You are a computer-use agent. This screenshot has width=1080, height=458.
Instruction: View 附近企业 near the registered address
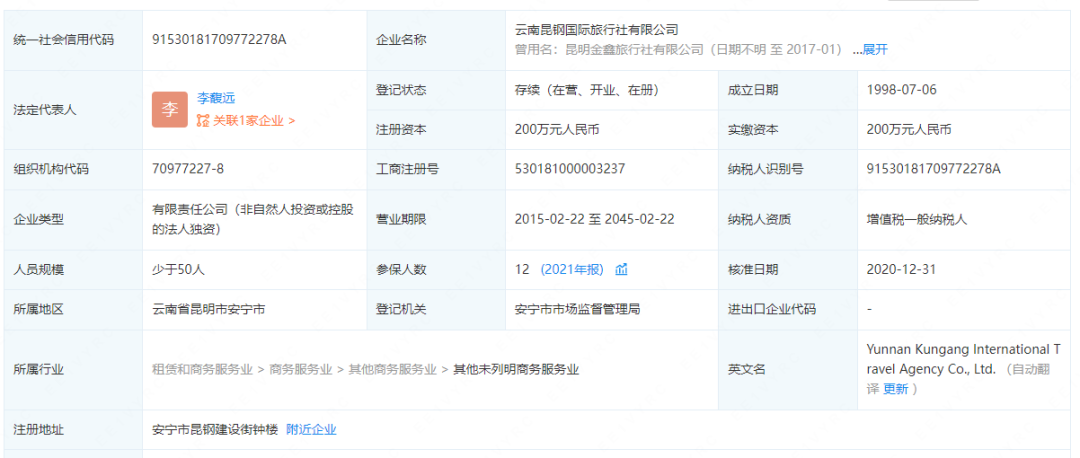311,429
